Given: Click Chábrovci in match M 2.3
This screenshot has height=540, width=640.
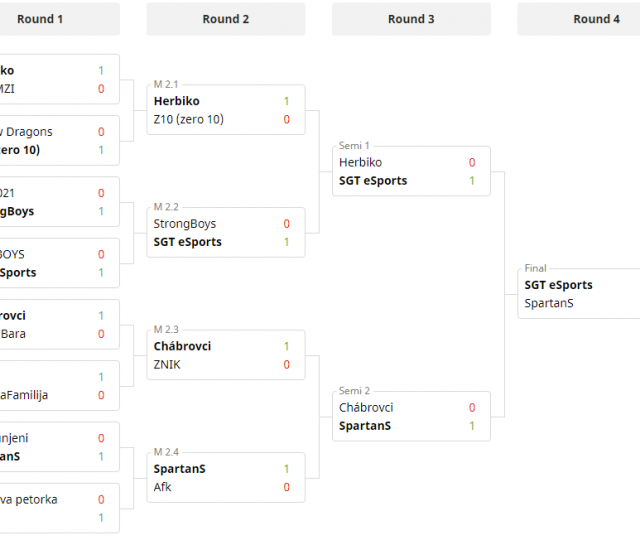Looking at the screenshot, I should [x=183, y=346].
